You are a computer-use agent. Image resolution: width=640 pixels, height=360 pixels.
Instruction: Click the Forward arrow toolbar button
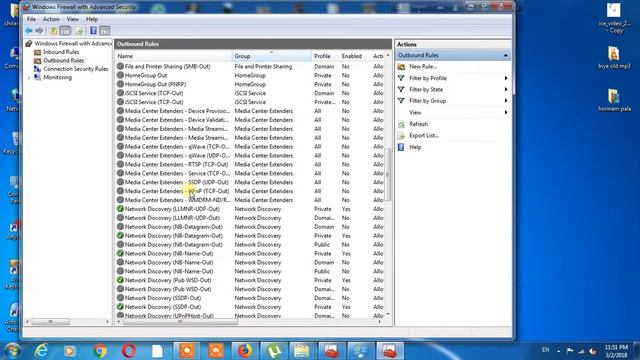click(39, 31)
